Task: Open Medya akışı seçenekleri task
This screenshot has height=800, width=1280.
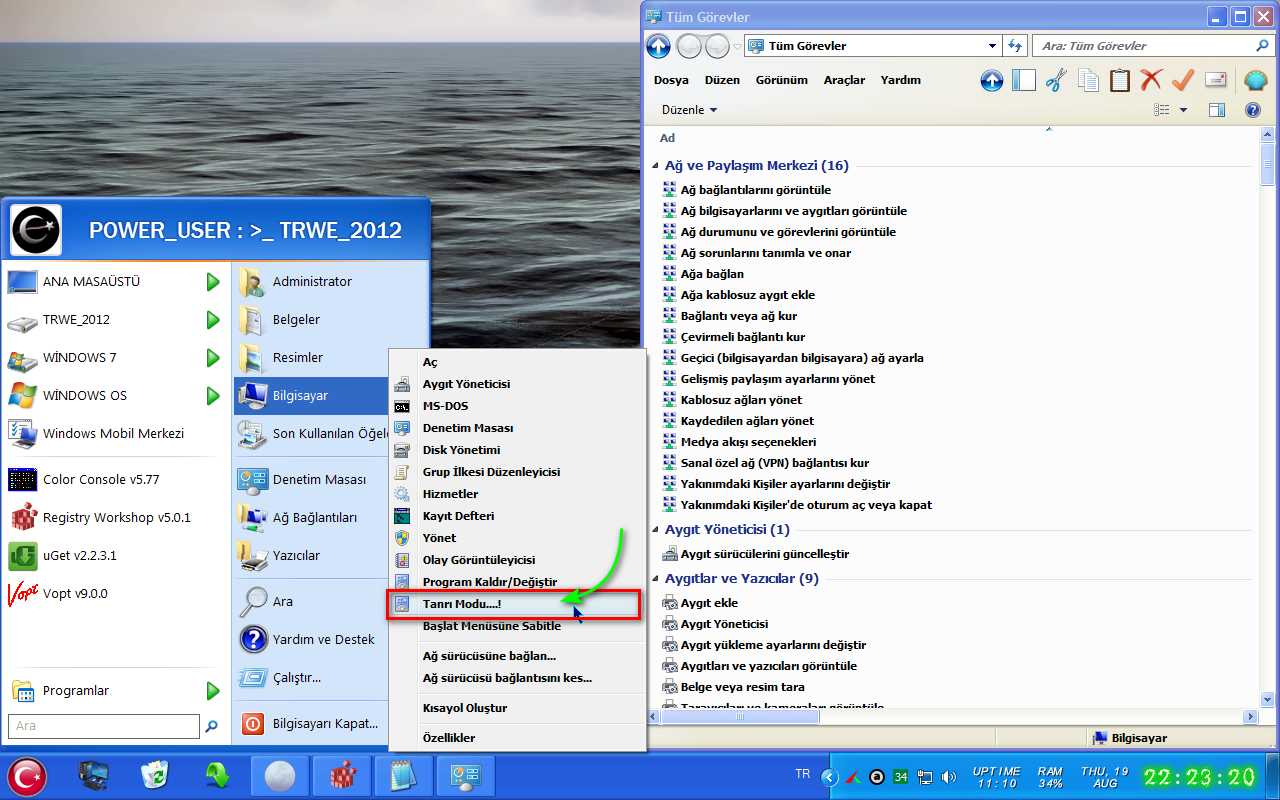Action: (748, 442)
